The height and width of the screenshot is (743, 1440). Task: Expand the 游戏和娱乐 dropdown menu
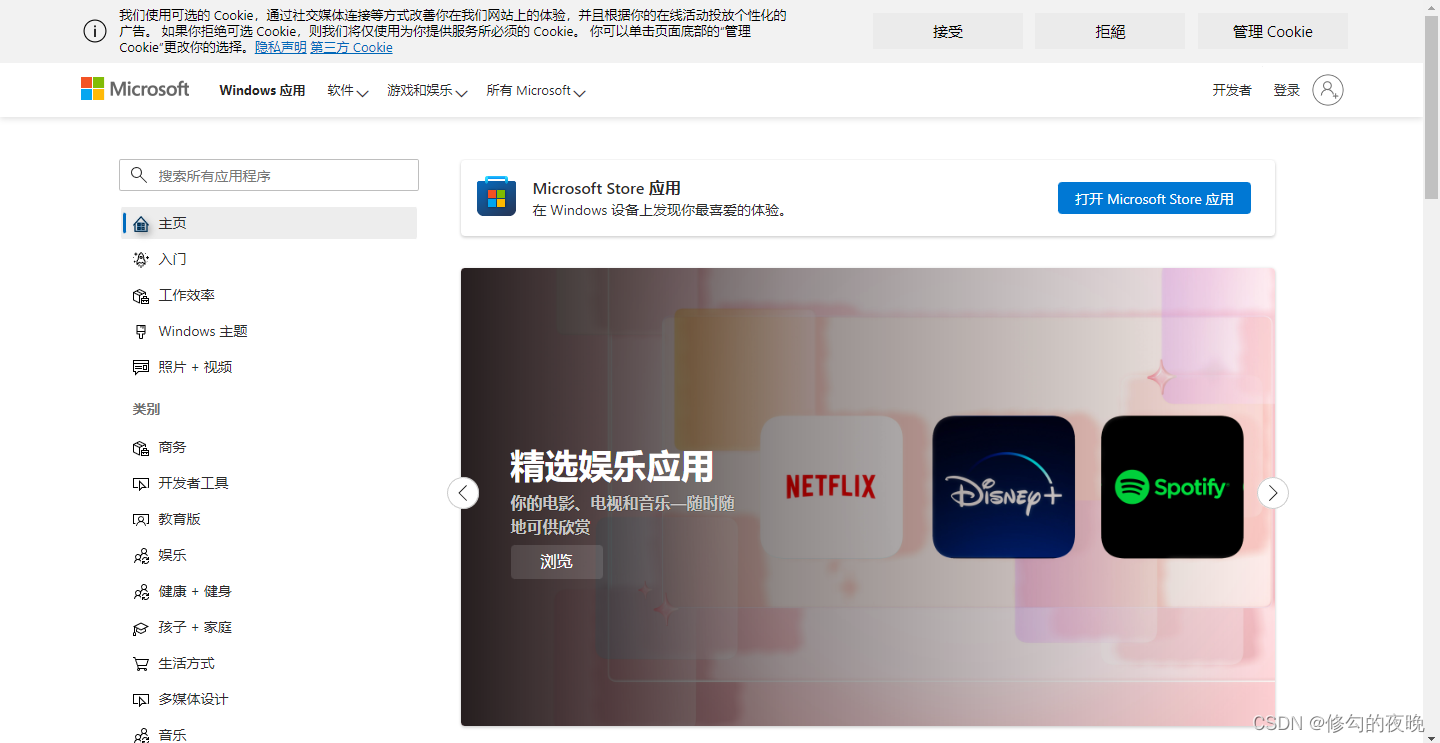pyautogui.click(x=427, y=91)
